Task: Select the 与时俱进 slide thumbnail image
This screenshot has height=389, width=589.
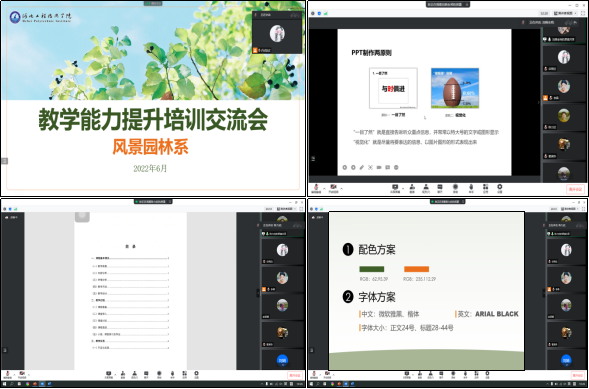Action: 393,88
